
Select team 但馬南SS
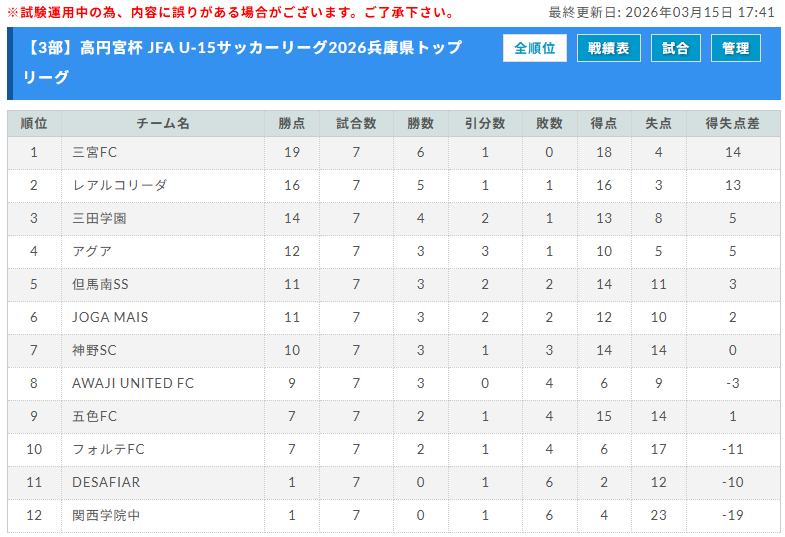click(100, 284)
